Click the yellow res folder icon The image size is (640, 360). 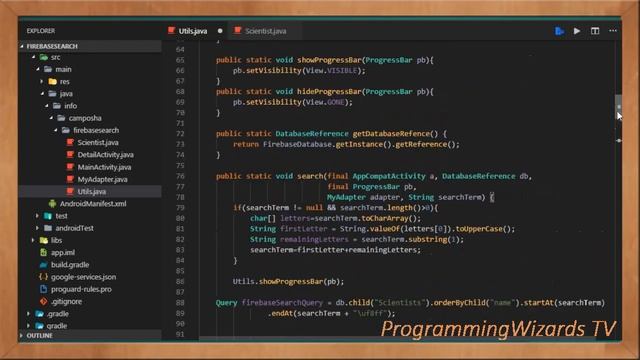click(53, 82)
